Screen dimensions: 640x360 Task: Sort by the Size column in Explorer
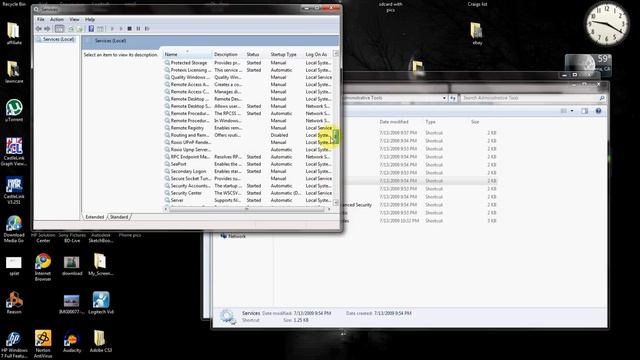pyautogui.click(x=475, y=122)
